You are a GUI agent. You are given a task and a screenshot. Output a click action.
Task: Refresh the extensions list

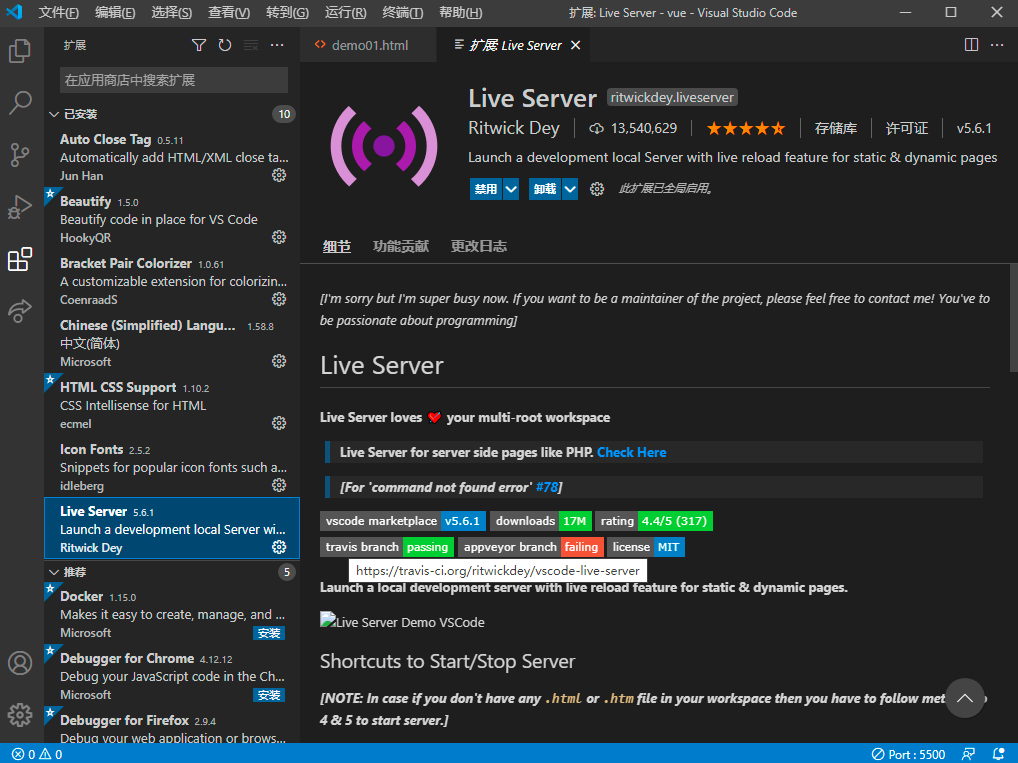(x=225, y=45)
